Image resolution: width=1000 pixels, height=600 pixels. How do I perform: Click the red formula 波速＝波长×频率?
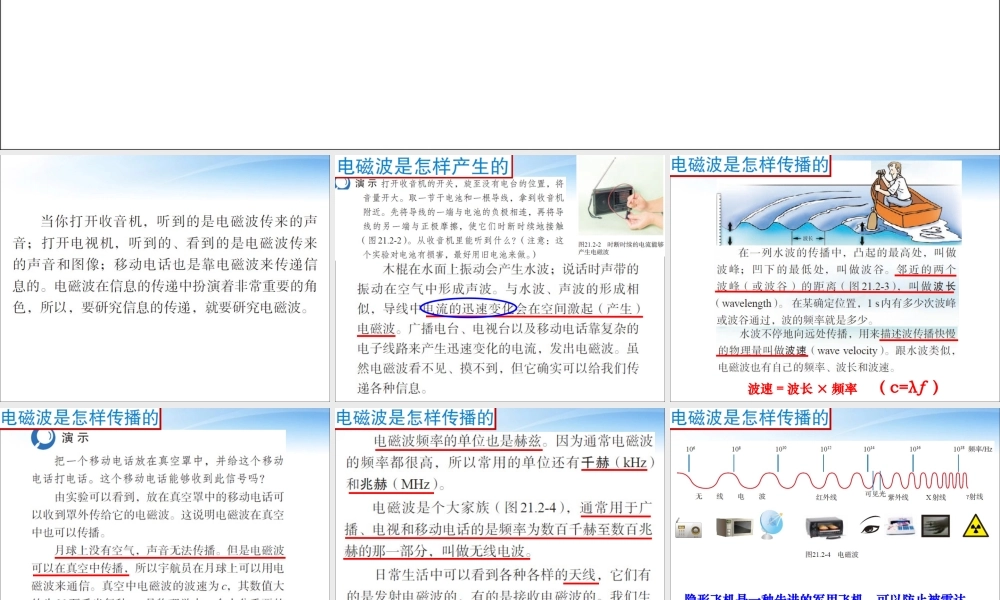tap(804, 385)
